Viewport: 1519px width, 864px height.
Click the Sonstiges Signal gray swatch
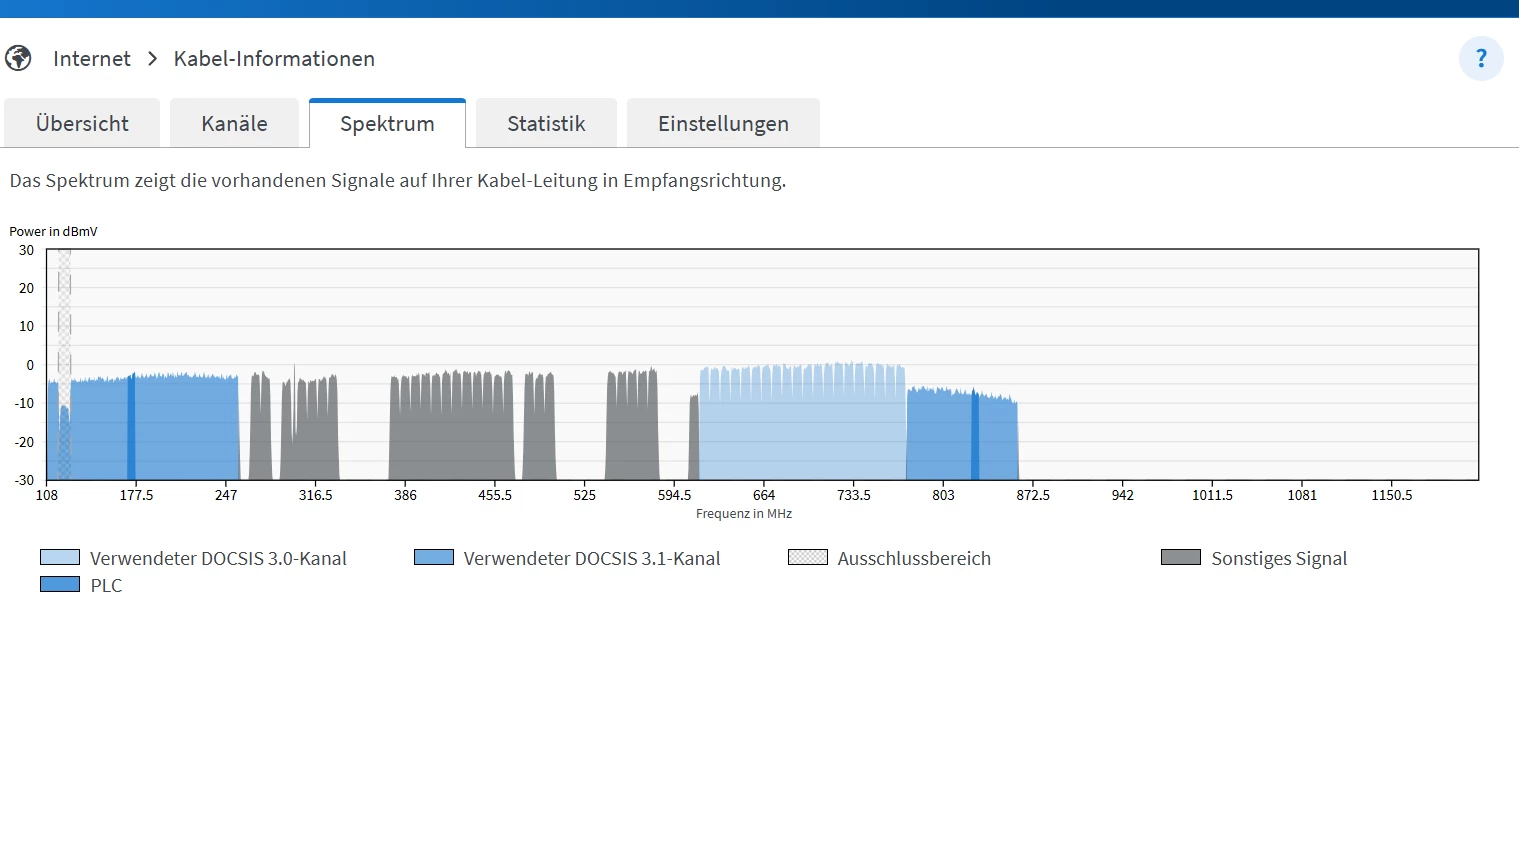(1181, 557)
